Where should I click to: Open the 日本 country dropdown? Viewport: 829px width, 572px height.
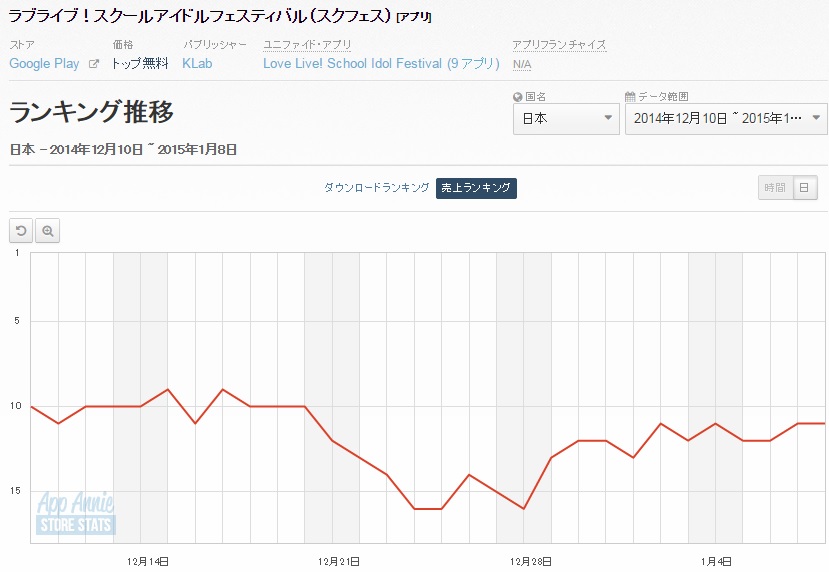point(566,119)
